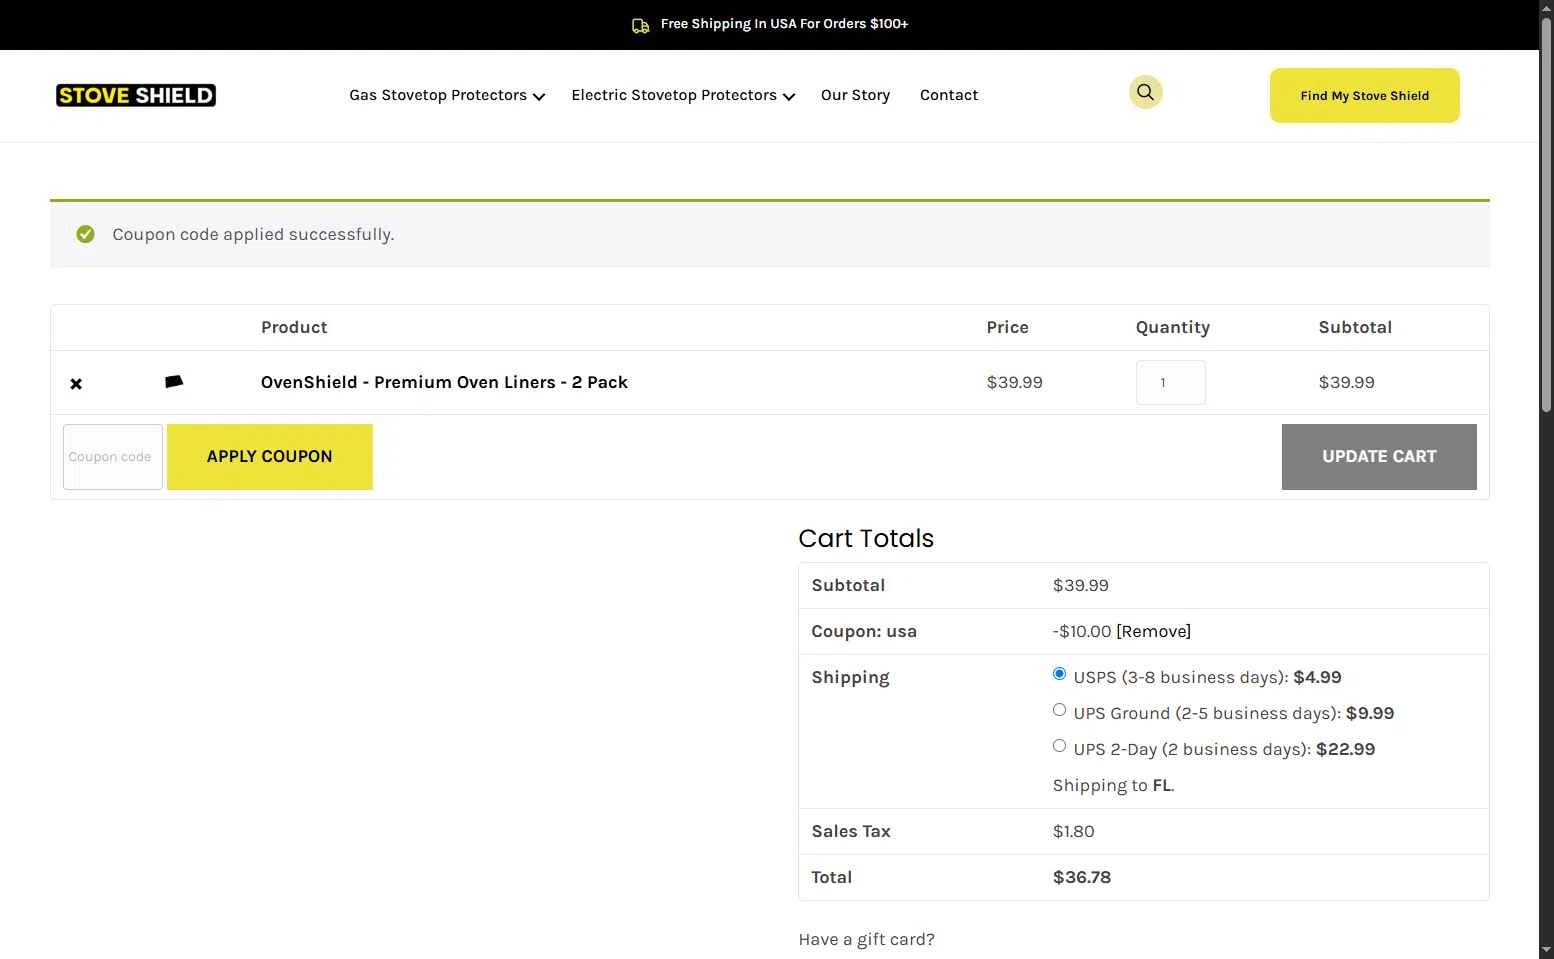Click Find My Stove Shield button
The width and height of the screenshot is (1554, 959).
click(x=1364, y=96)
